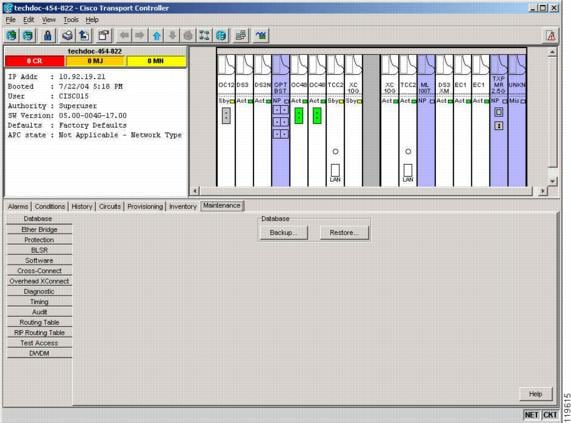The width and height of the screenshot is (571, 423).
Task: Open the Cross-Connect subtab
Action: 39,271
